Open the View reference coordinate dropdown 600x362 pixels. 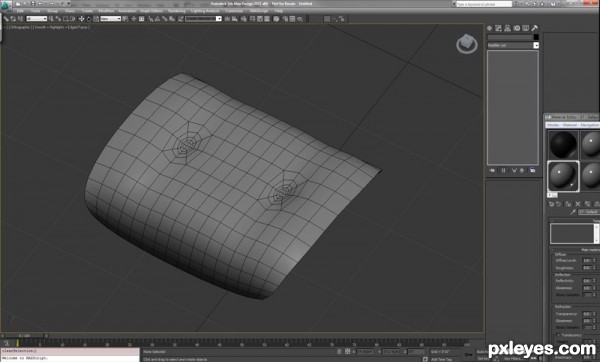111,19
